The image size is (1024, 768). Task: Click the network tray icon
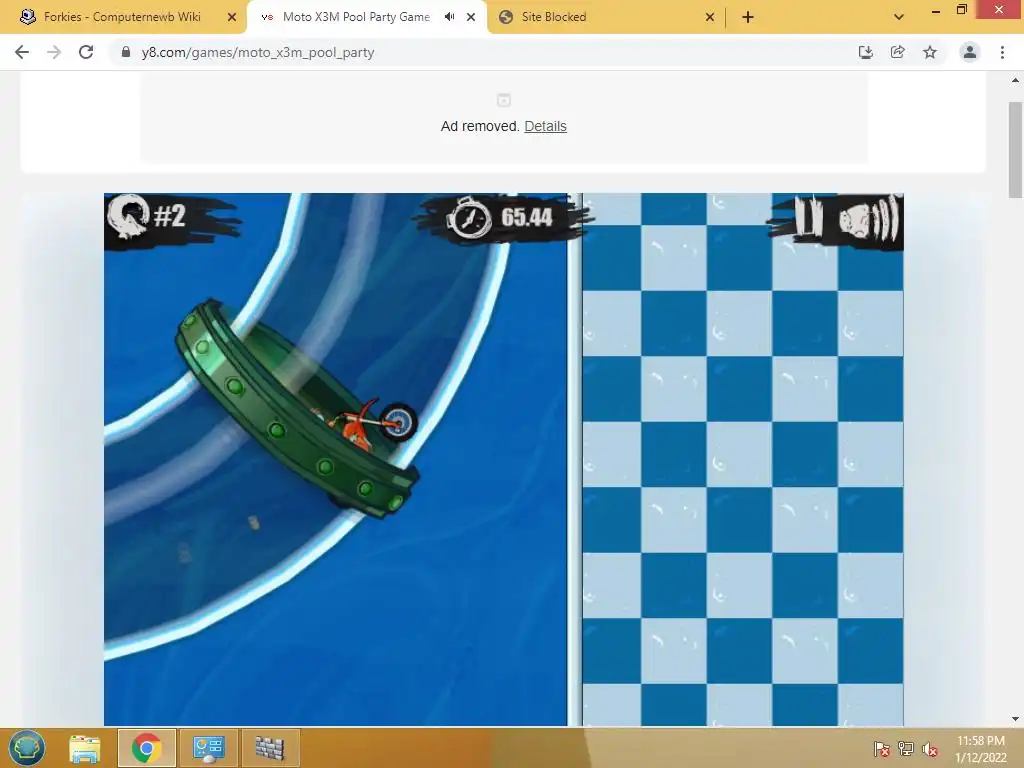tap(906, 749)
